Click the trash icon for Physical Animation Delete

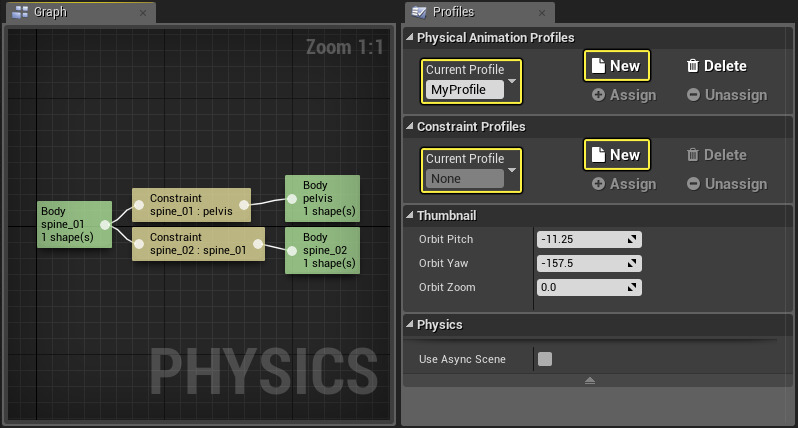tap(692, 66)
